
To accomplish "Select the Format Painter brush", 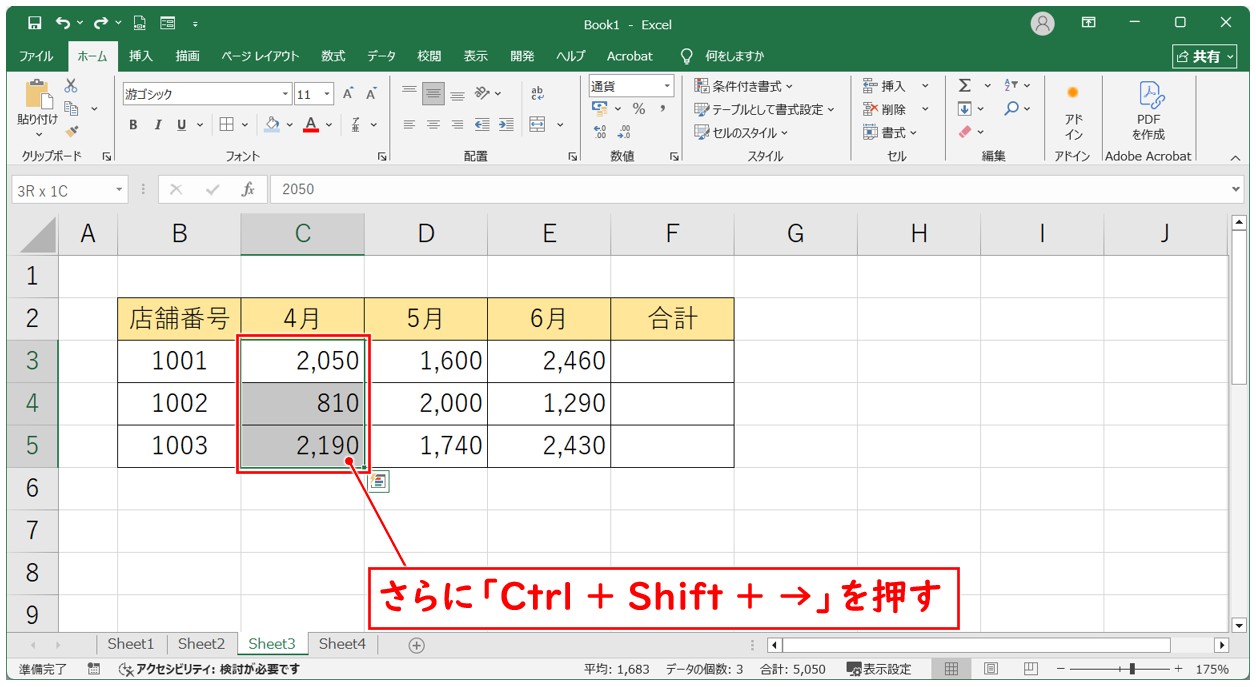I will pos(71,130).
